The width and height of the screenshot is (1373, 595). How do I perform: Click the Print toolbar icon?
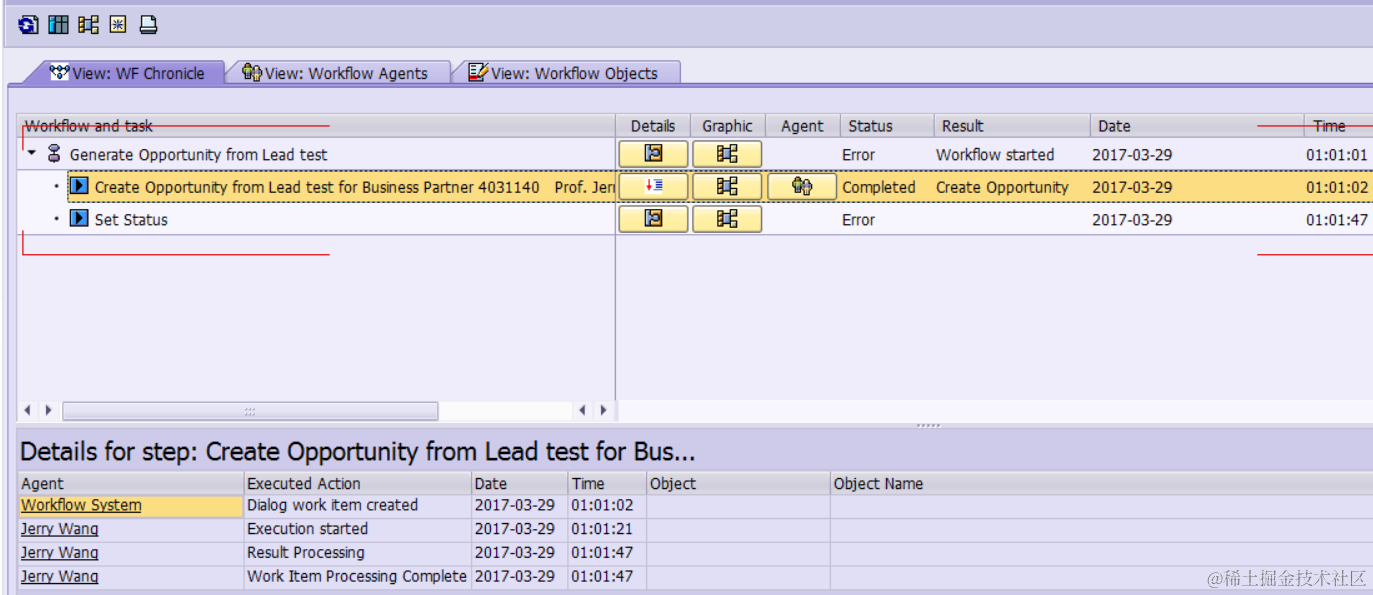pyautogui.click(x=148, y=25)
